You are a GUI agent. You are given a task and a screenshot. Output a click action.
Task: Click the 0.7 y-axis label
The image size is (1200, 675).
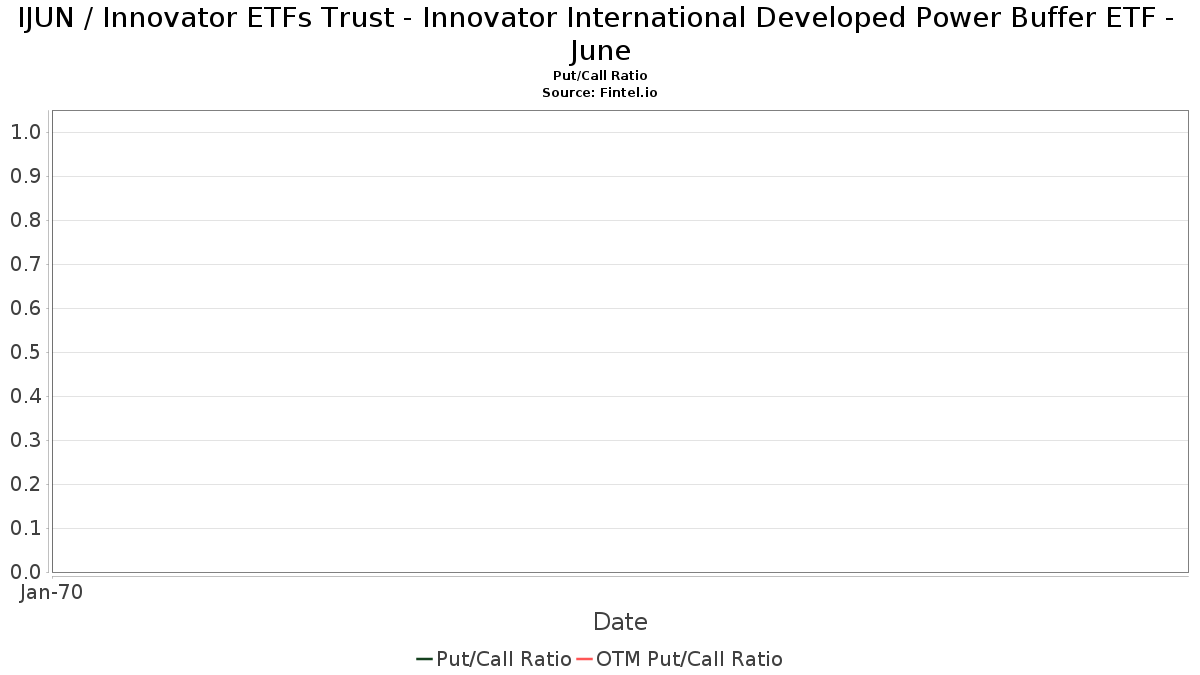click(25, 264)
